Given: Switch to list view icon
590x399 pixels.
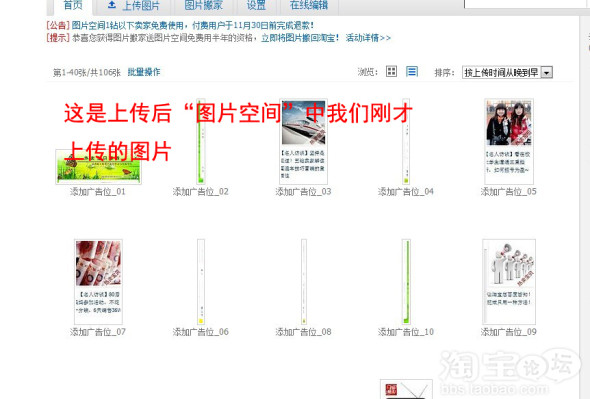Looking at the screenshot, I should click(412, 71).
